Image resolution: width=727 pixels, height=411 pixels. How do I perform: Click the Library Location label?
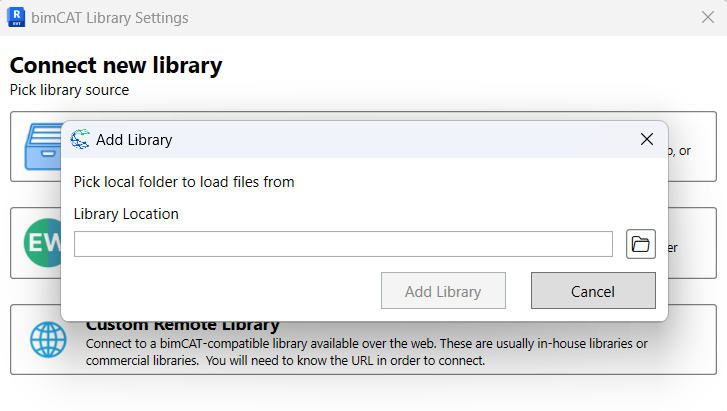(x=126, y=214)
